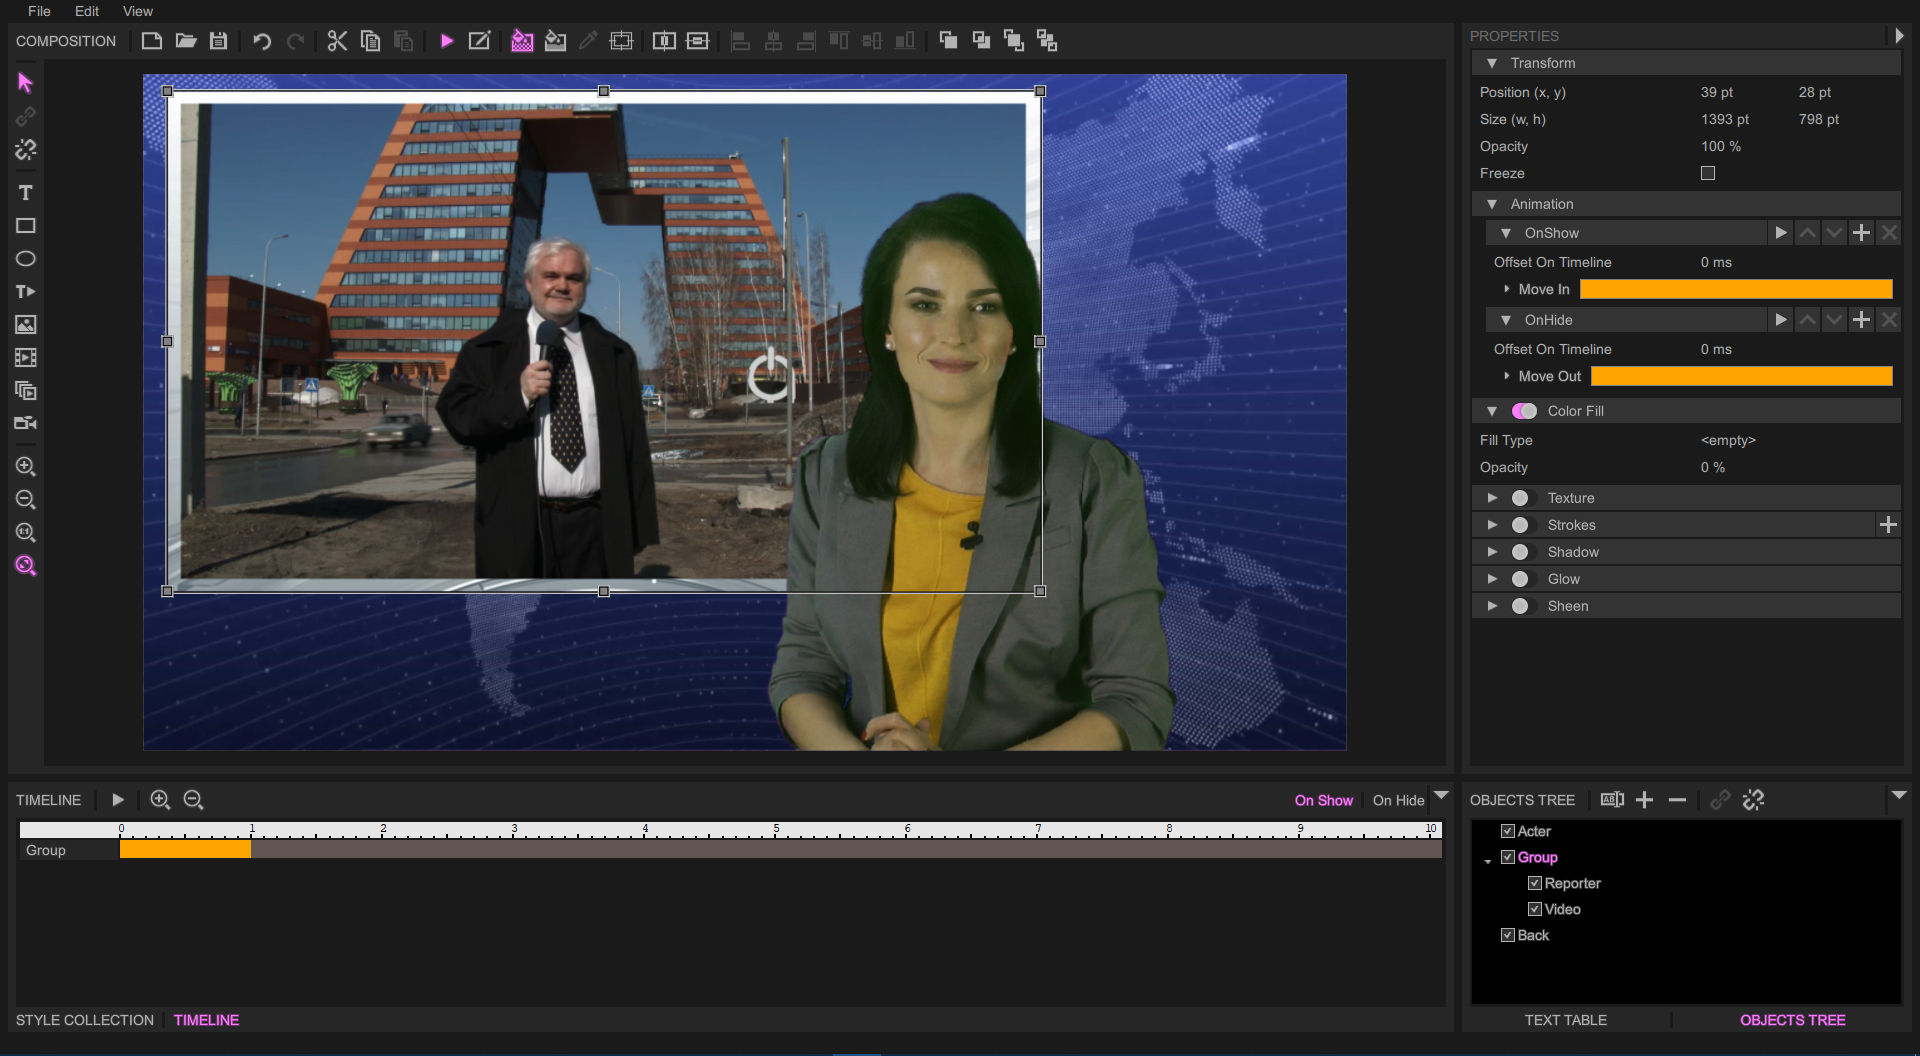Viewport: 1920px width, 1056px height.
Task: Expand the Texture section arrow
Action: pos(1492,498)
